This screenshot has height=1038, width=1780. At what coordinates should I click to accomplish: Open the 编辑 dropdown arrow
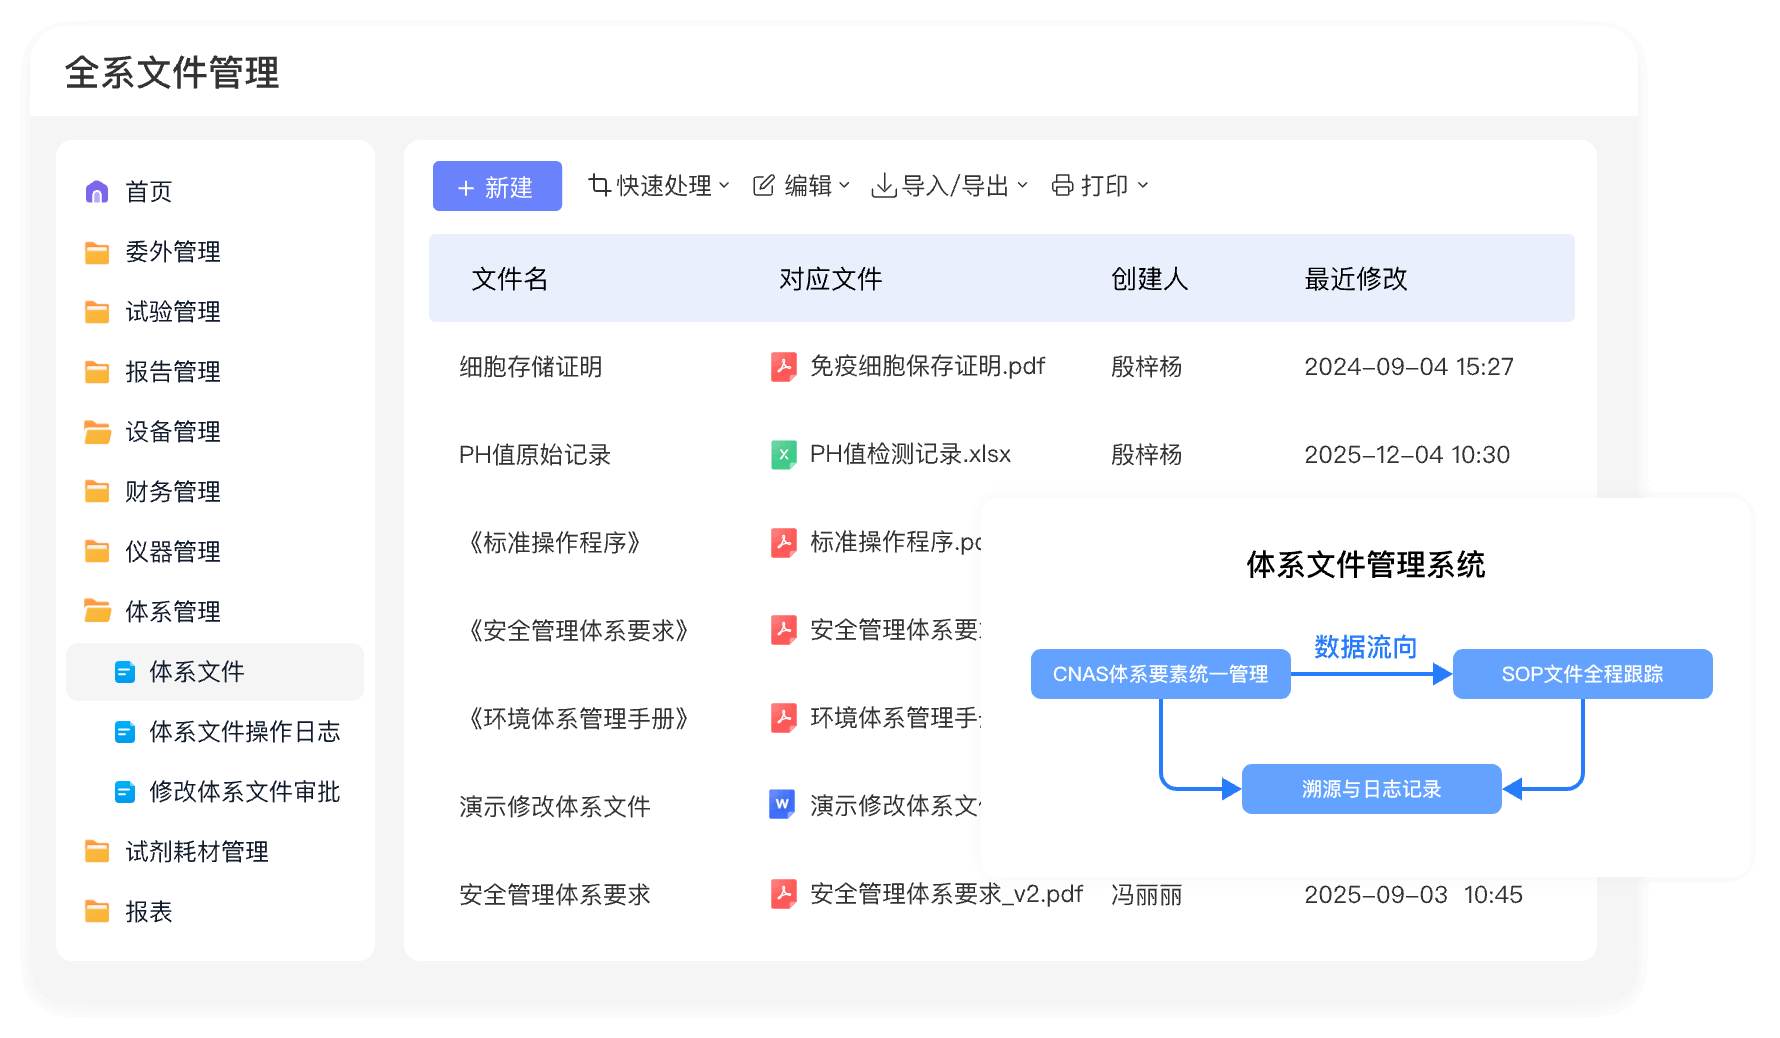pyautogui.click(x=844, y=186)
